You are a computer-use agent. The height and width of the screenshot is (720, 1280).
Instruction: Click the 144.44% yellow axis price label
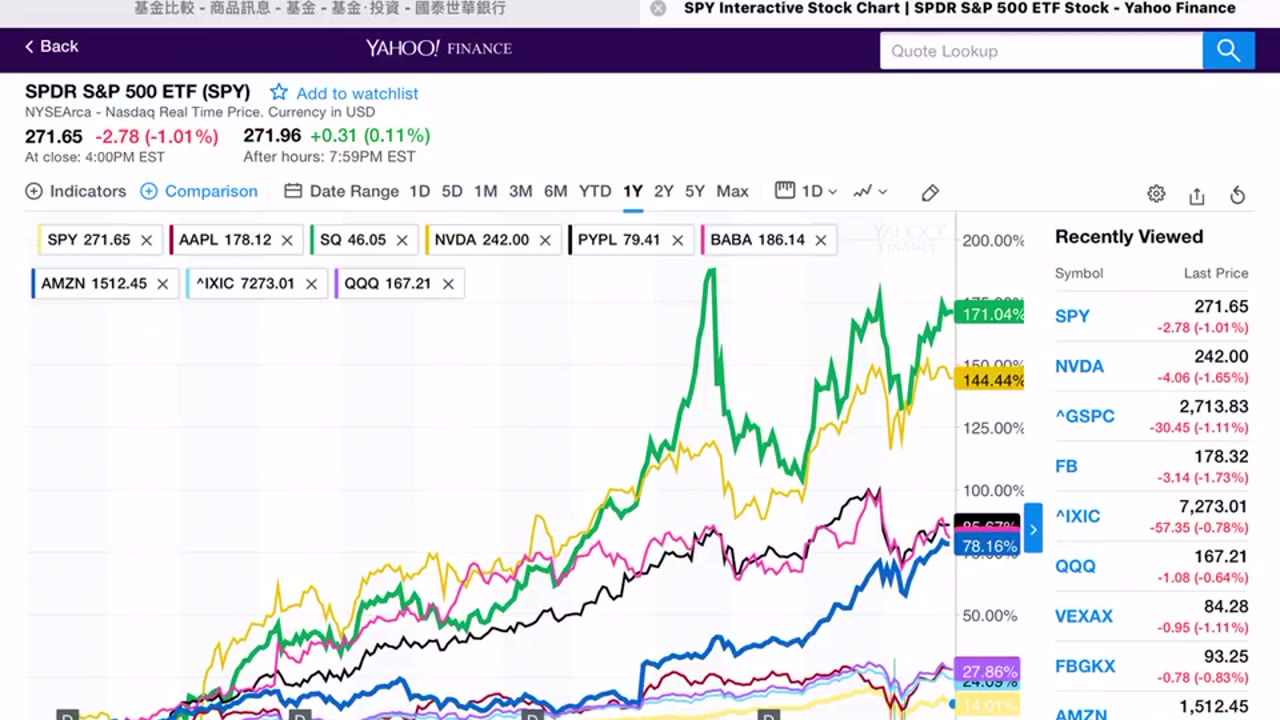coord(990,380)
